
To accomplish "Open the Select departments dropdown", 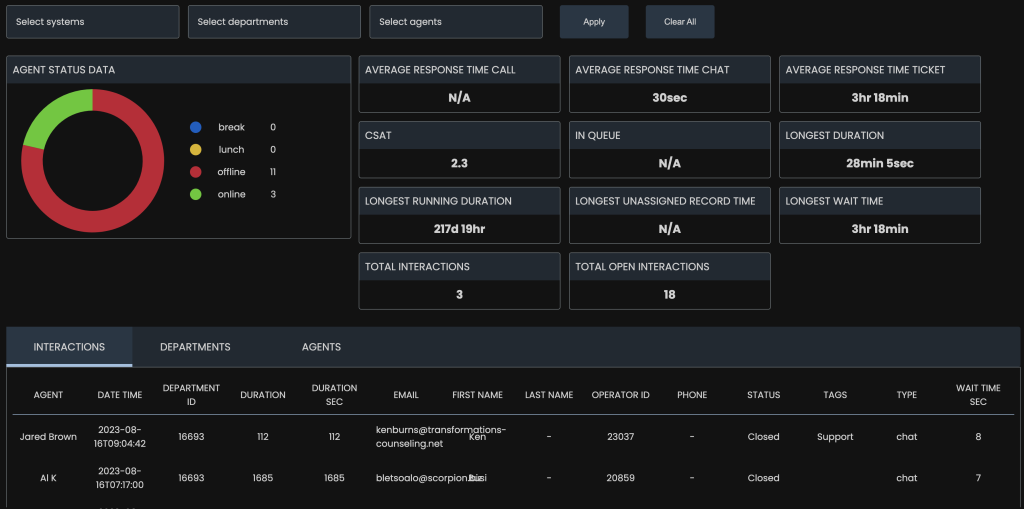I will pos(274,22).
